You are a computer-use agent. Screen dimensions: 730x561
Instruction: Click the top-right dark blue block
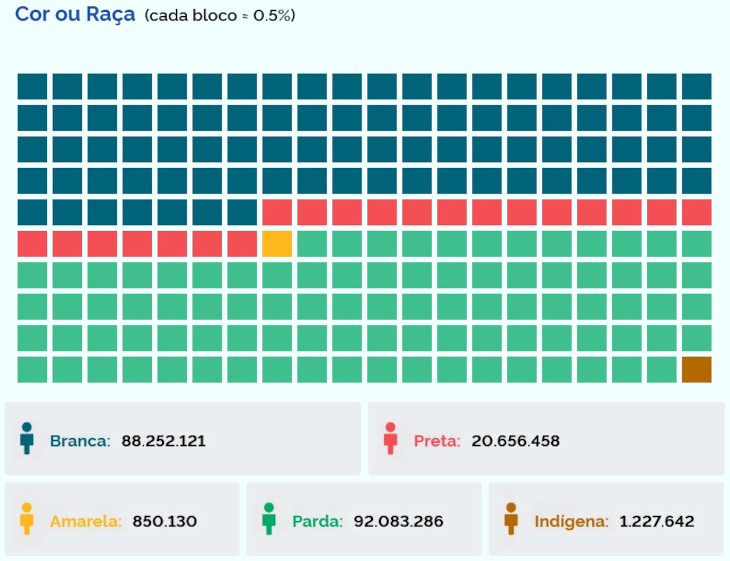(x=696, y=86)
